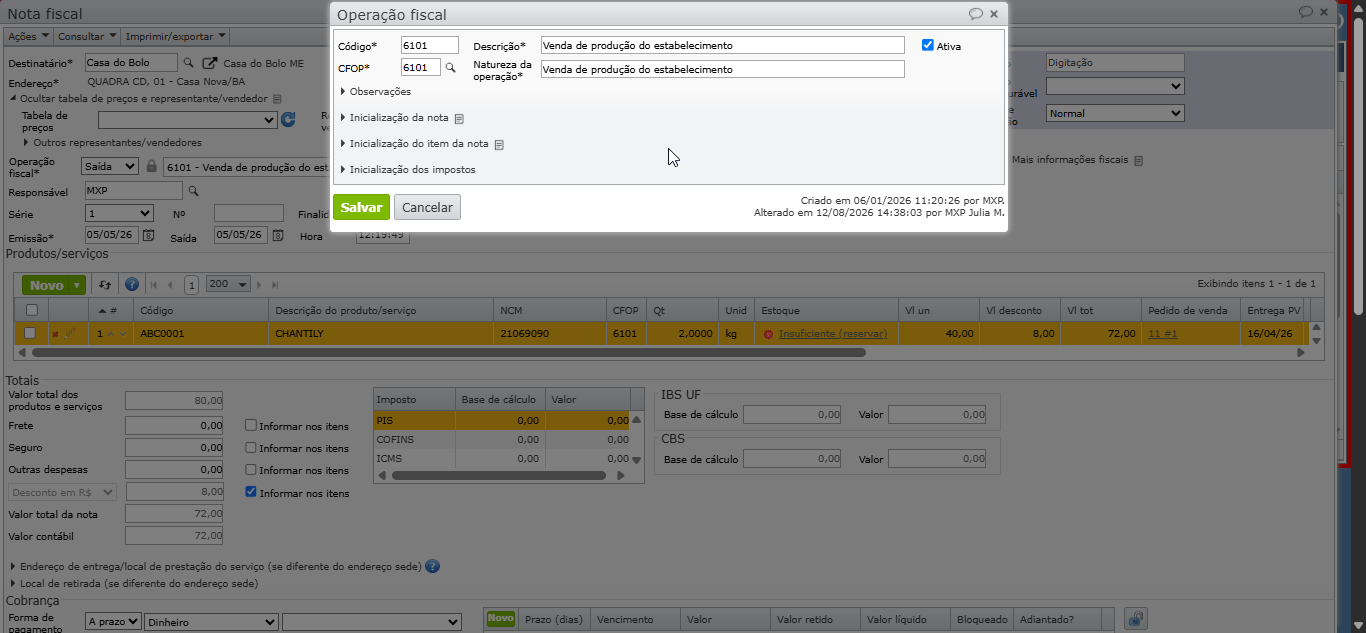Screen dimensions: 1366x633
Task: Open the Insuficiente (reservar) link
Action: pos(833,334)
